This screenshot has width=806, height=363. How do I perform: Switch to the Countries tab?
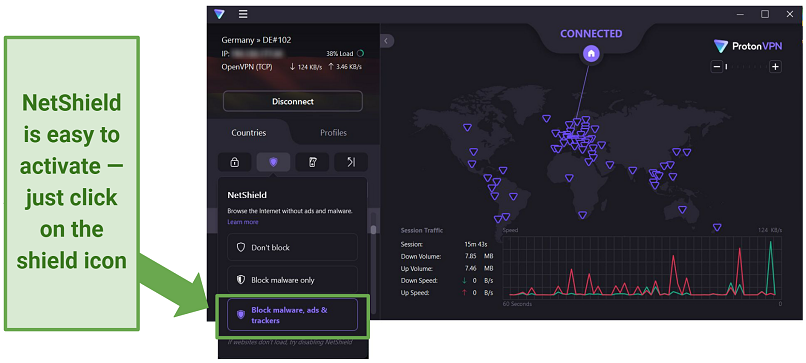(249, 133)
